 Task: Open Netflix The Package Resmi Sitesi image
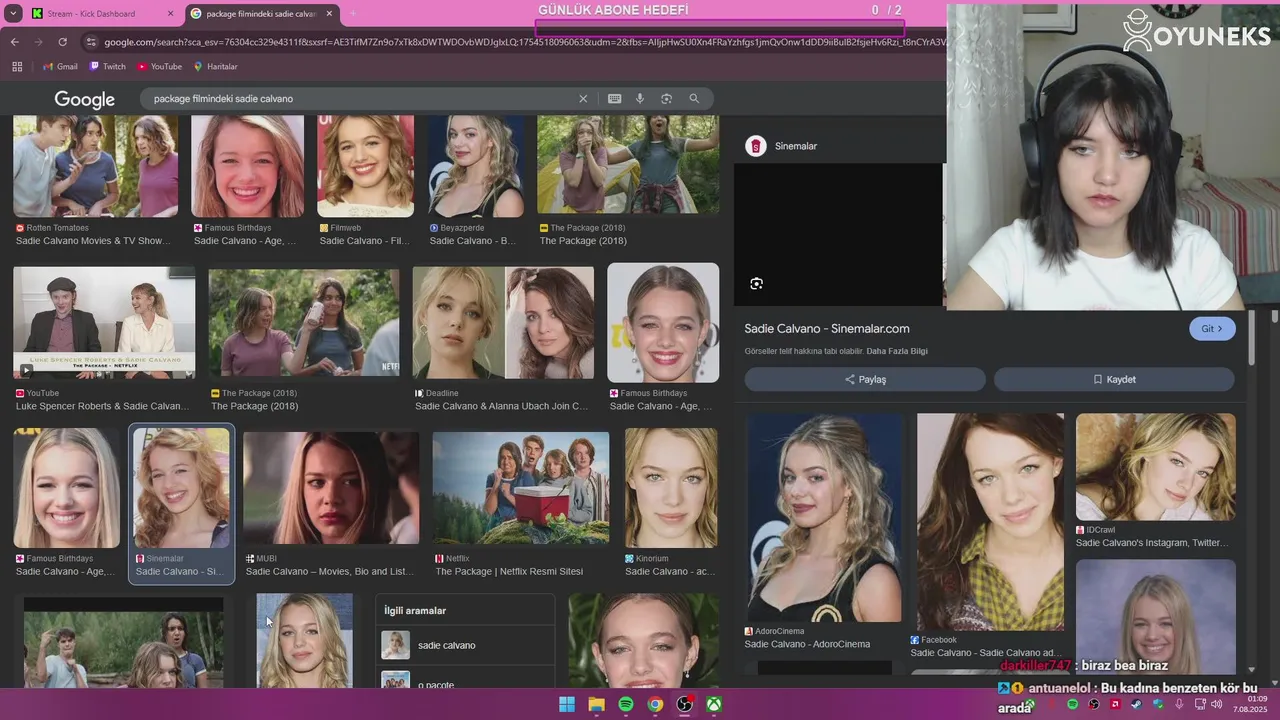point(521,505)
